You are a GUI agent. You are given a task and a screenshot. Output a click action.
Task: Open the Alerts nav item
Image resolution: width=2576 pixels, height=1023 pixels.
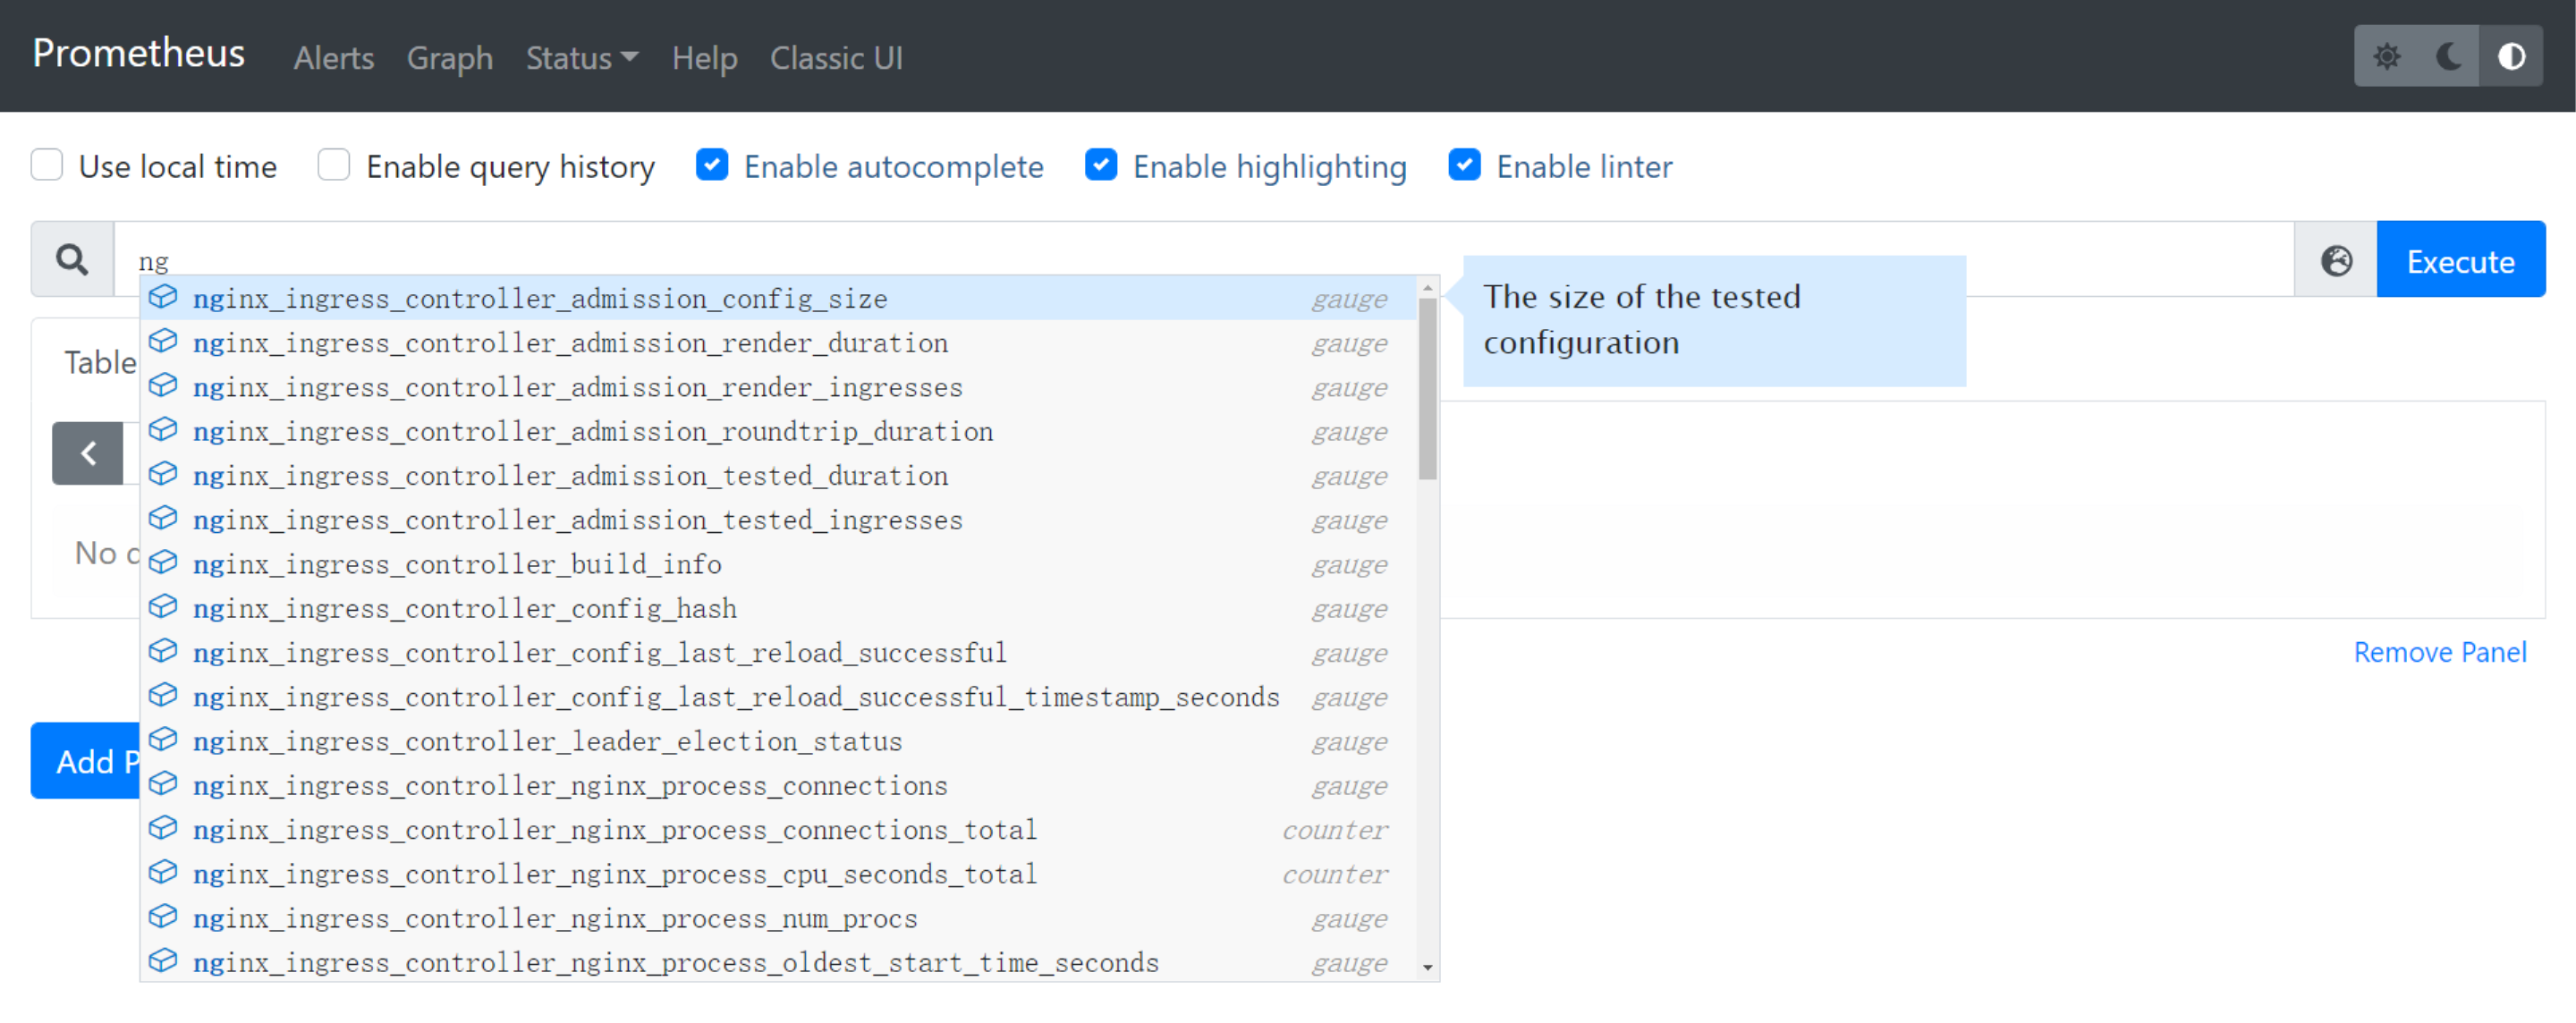point(333,58)
